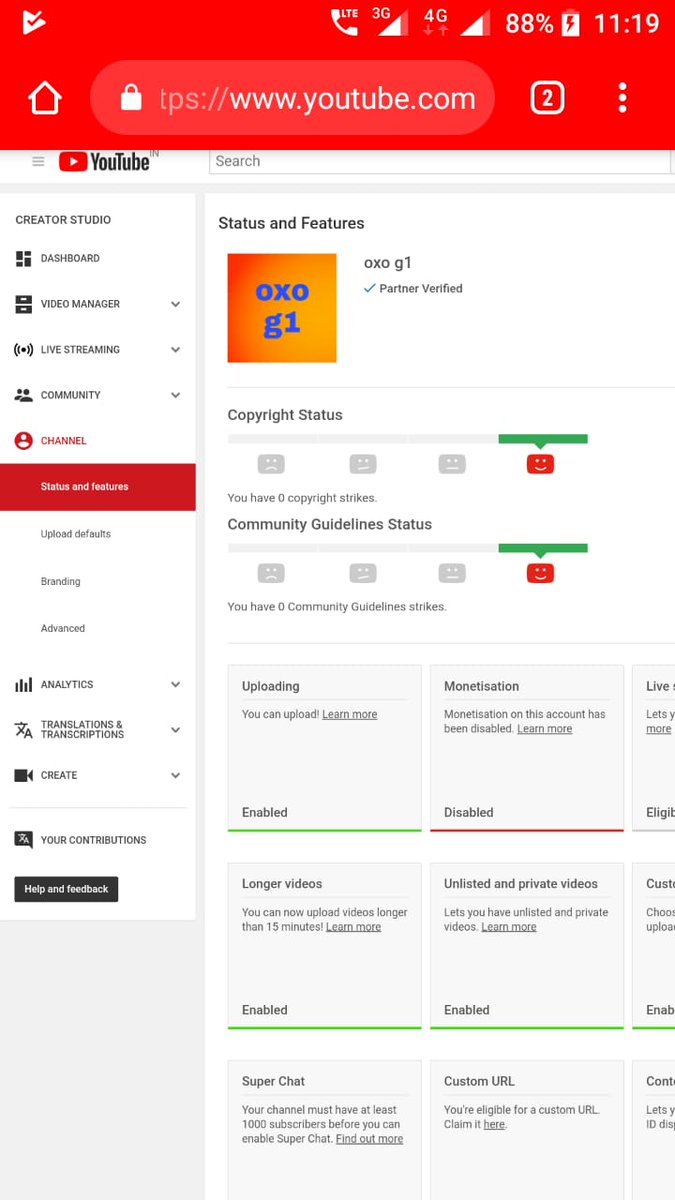
Task: Click the Creator Studio heading
Action: pyautogui.click(x=63, y=220)
